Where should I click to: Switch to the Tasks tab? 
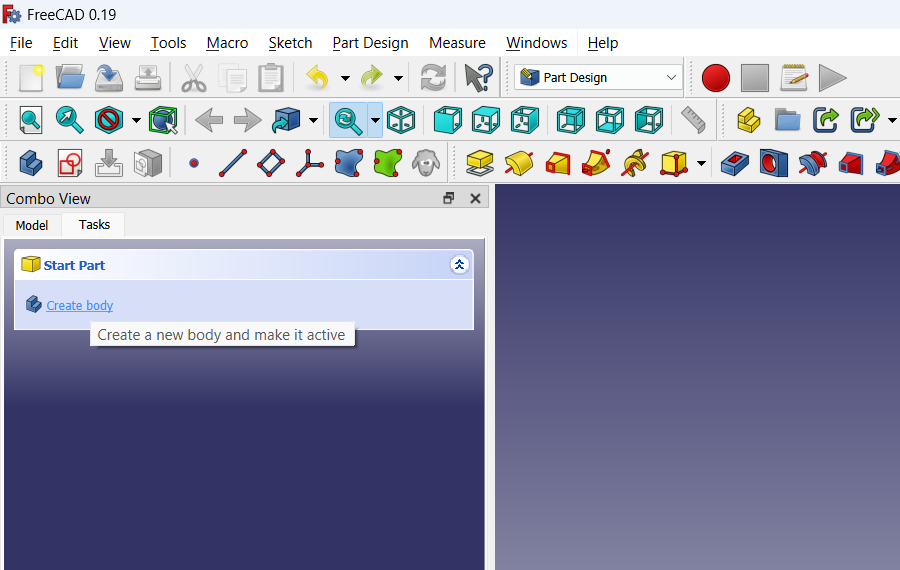pyautogui.click(x=94, y=224)
